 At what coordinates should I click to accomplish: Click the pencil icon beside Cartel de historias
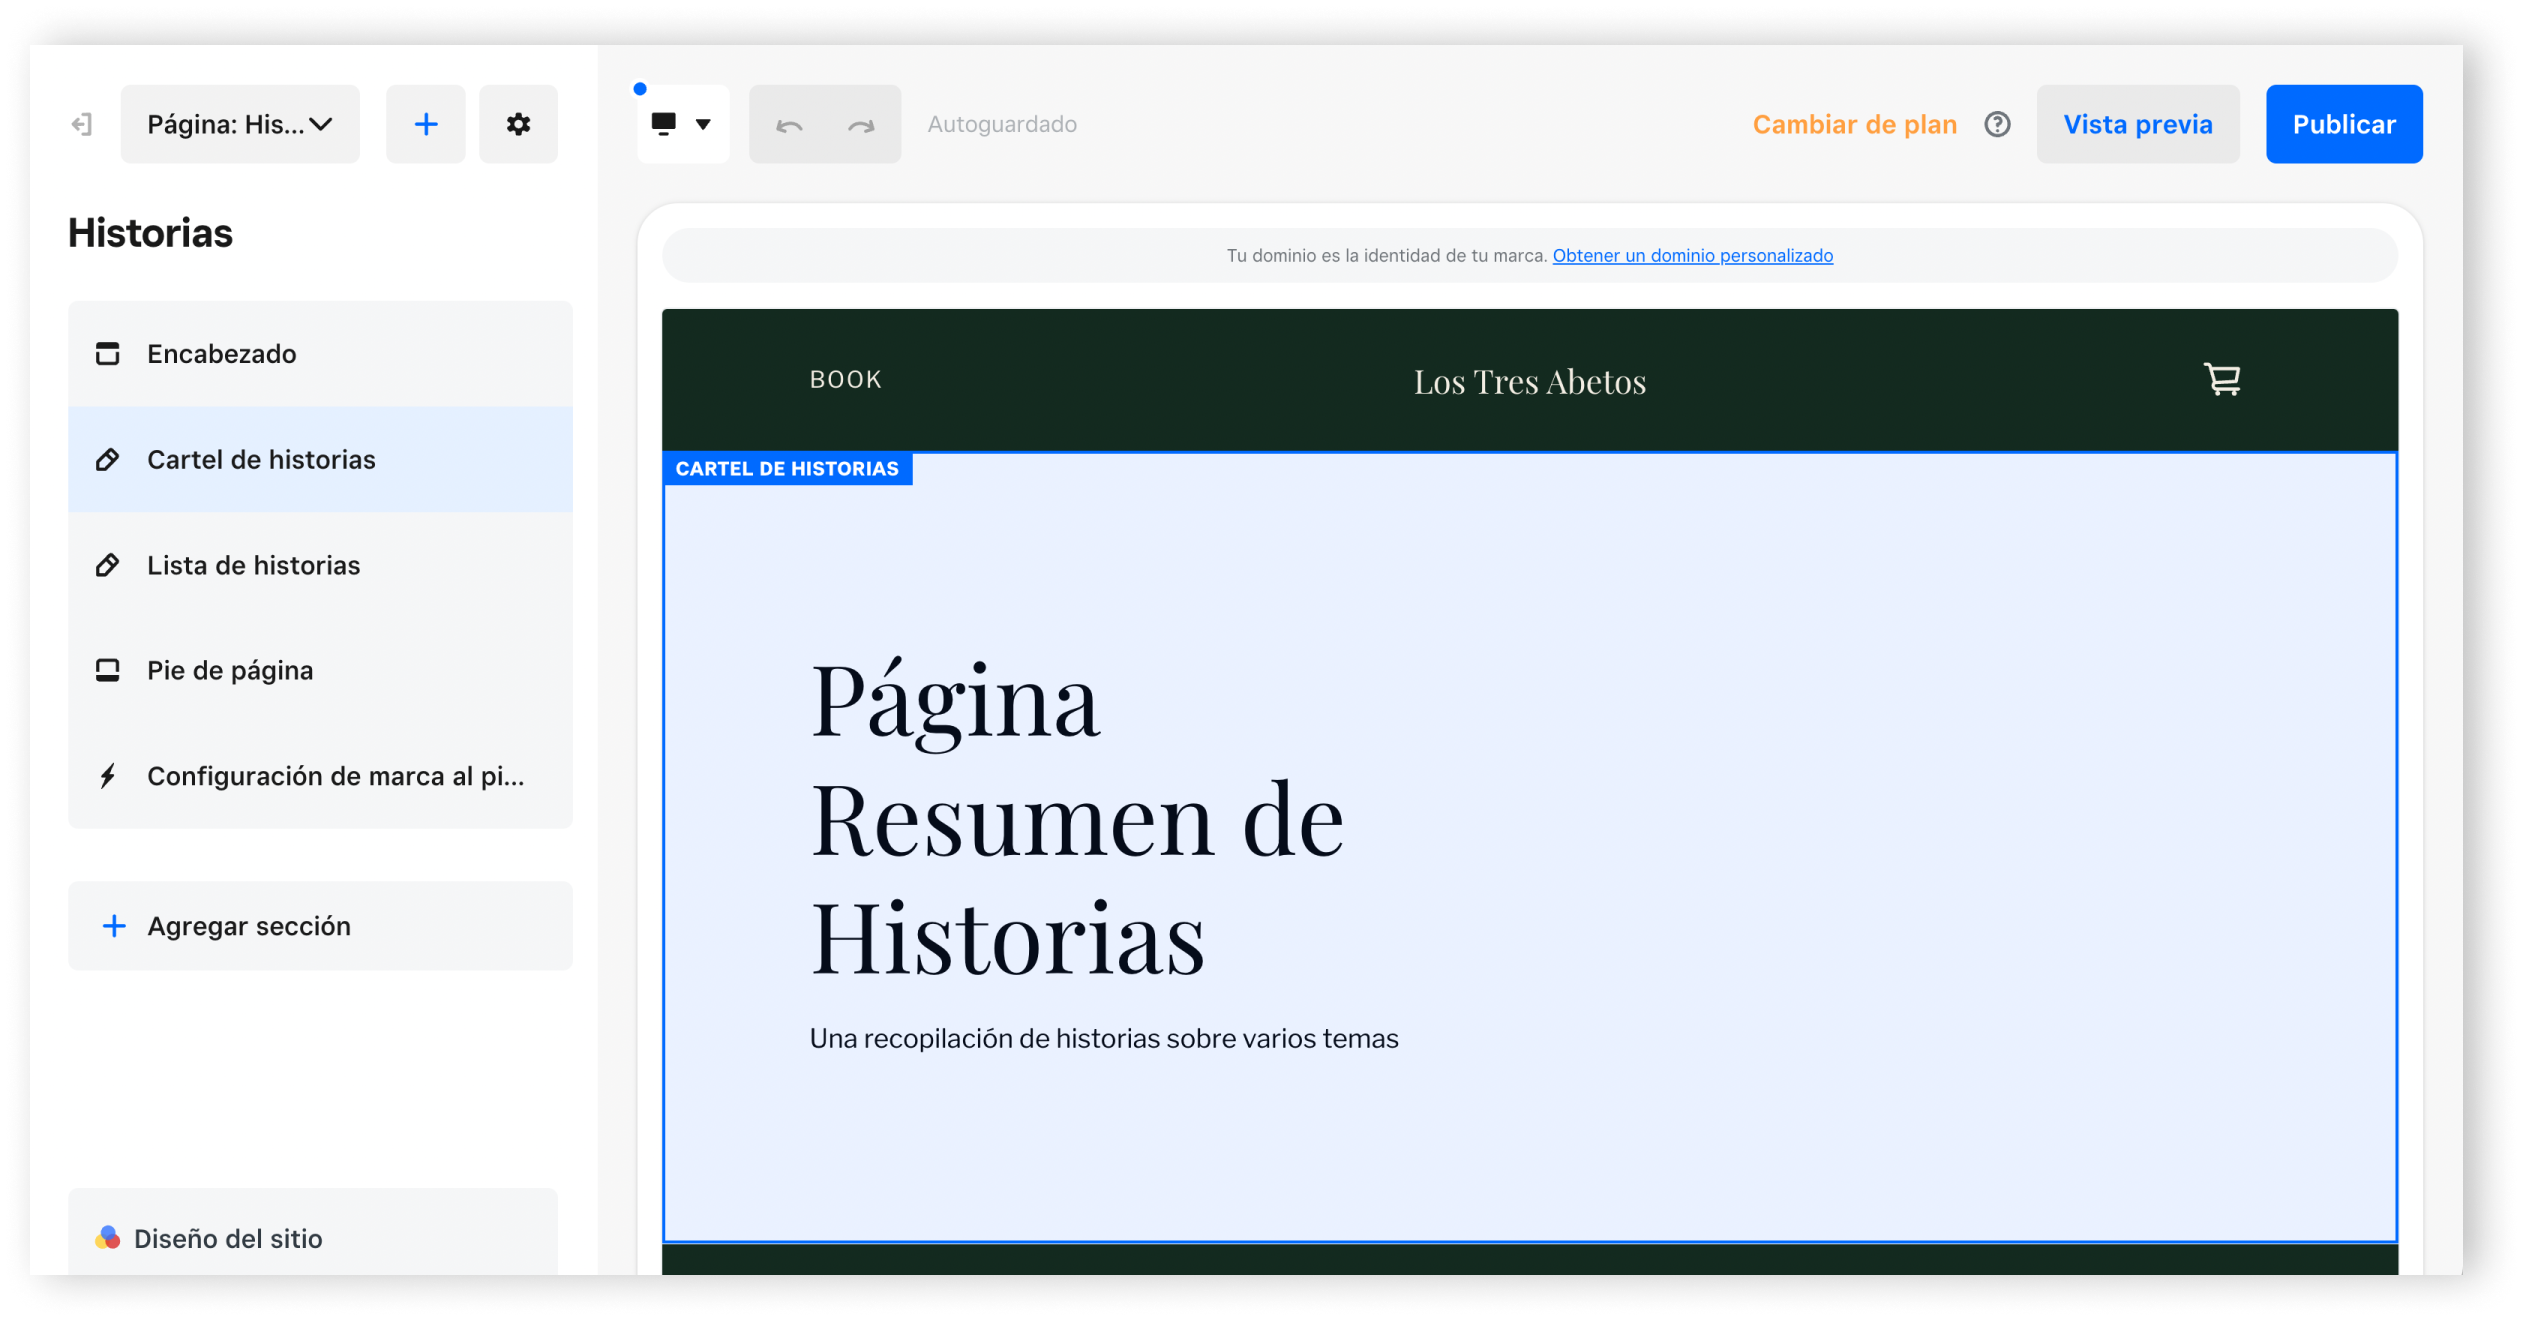pyautogui.click(x=107, y=460)
